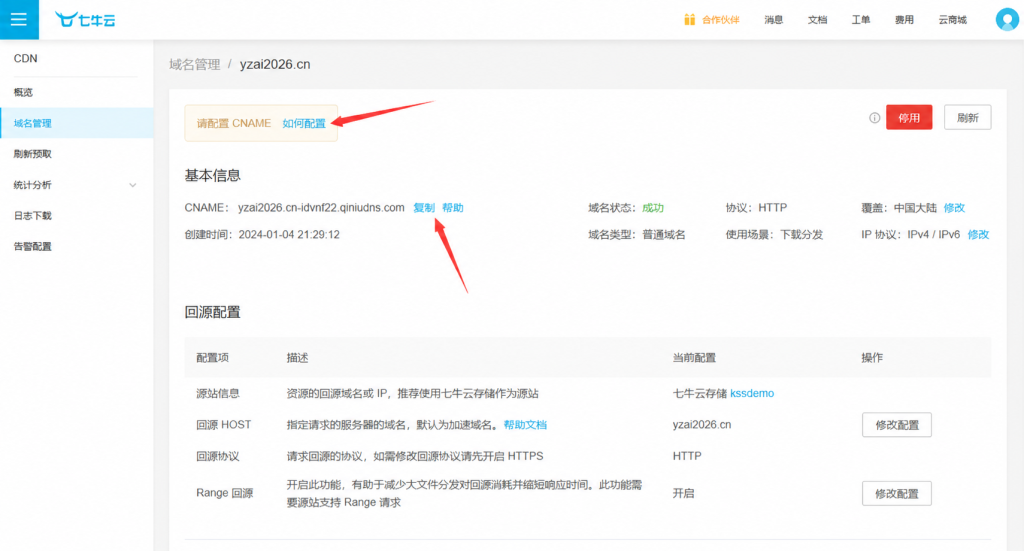Click the yzai2026.cn breadcrumb text
The height and width of the screenshot is (551, 1024).
click(275, 64)
